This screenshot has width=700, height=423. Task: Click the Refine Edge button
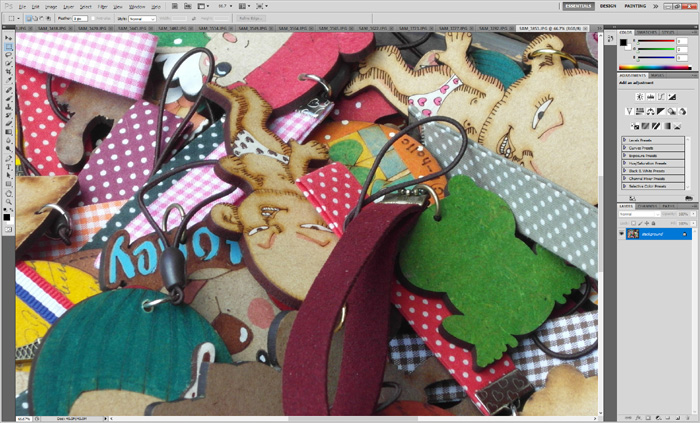click(250, 18)
